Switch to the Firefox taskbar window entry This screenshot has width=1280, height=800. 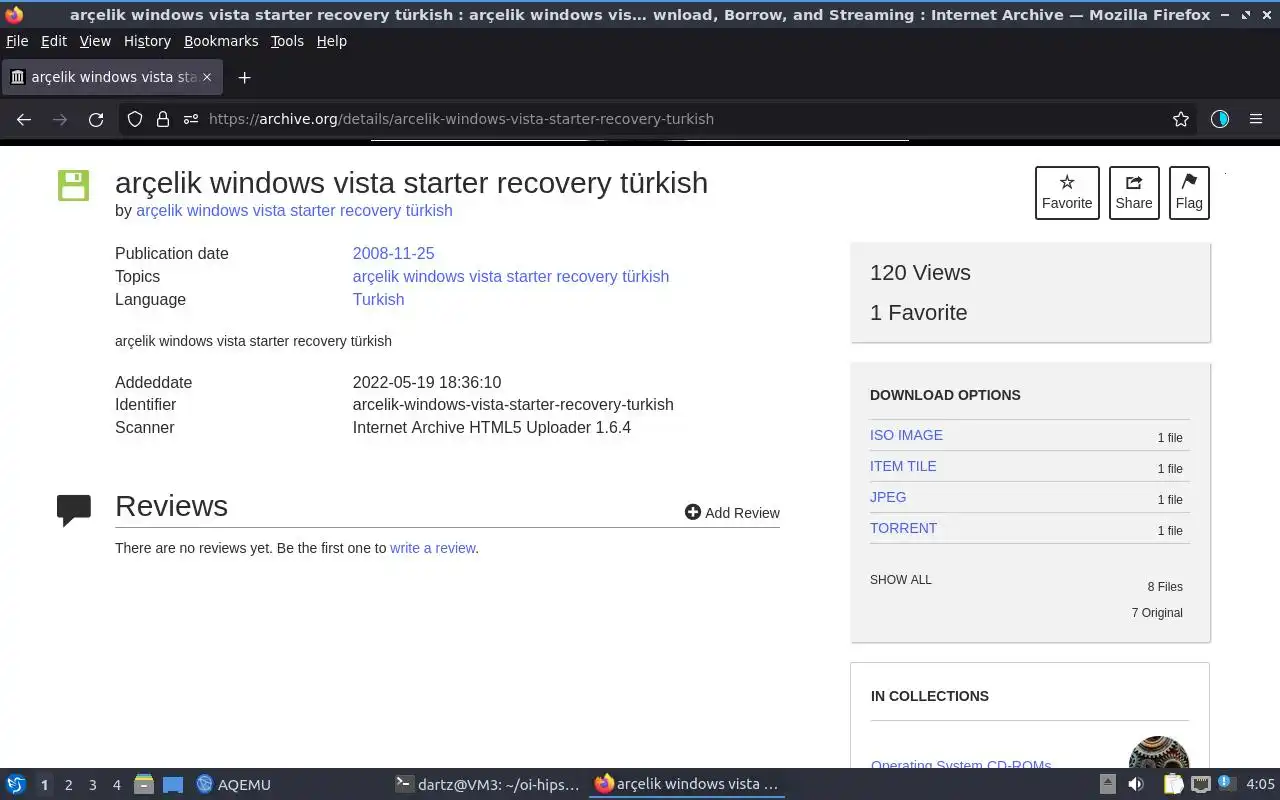click(686, 784)
